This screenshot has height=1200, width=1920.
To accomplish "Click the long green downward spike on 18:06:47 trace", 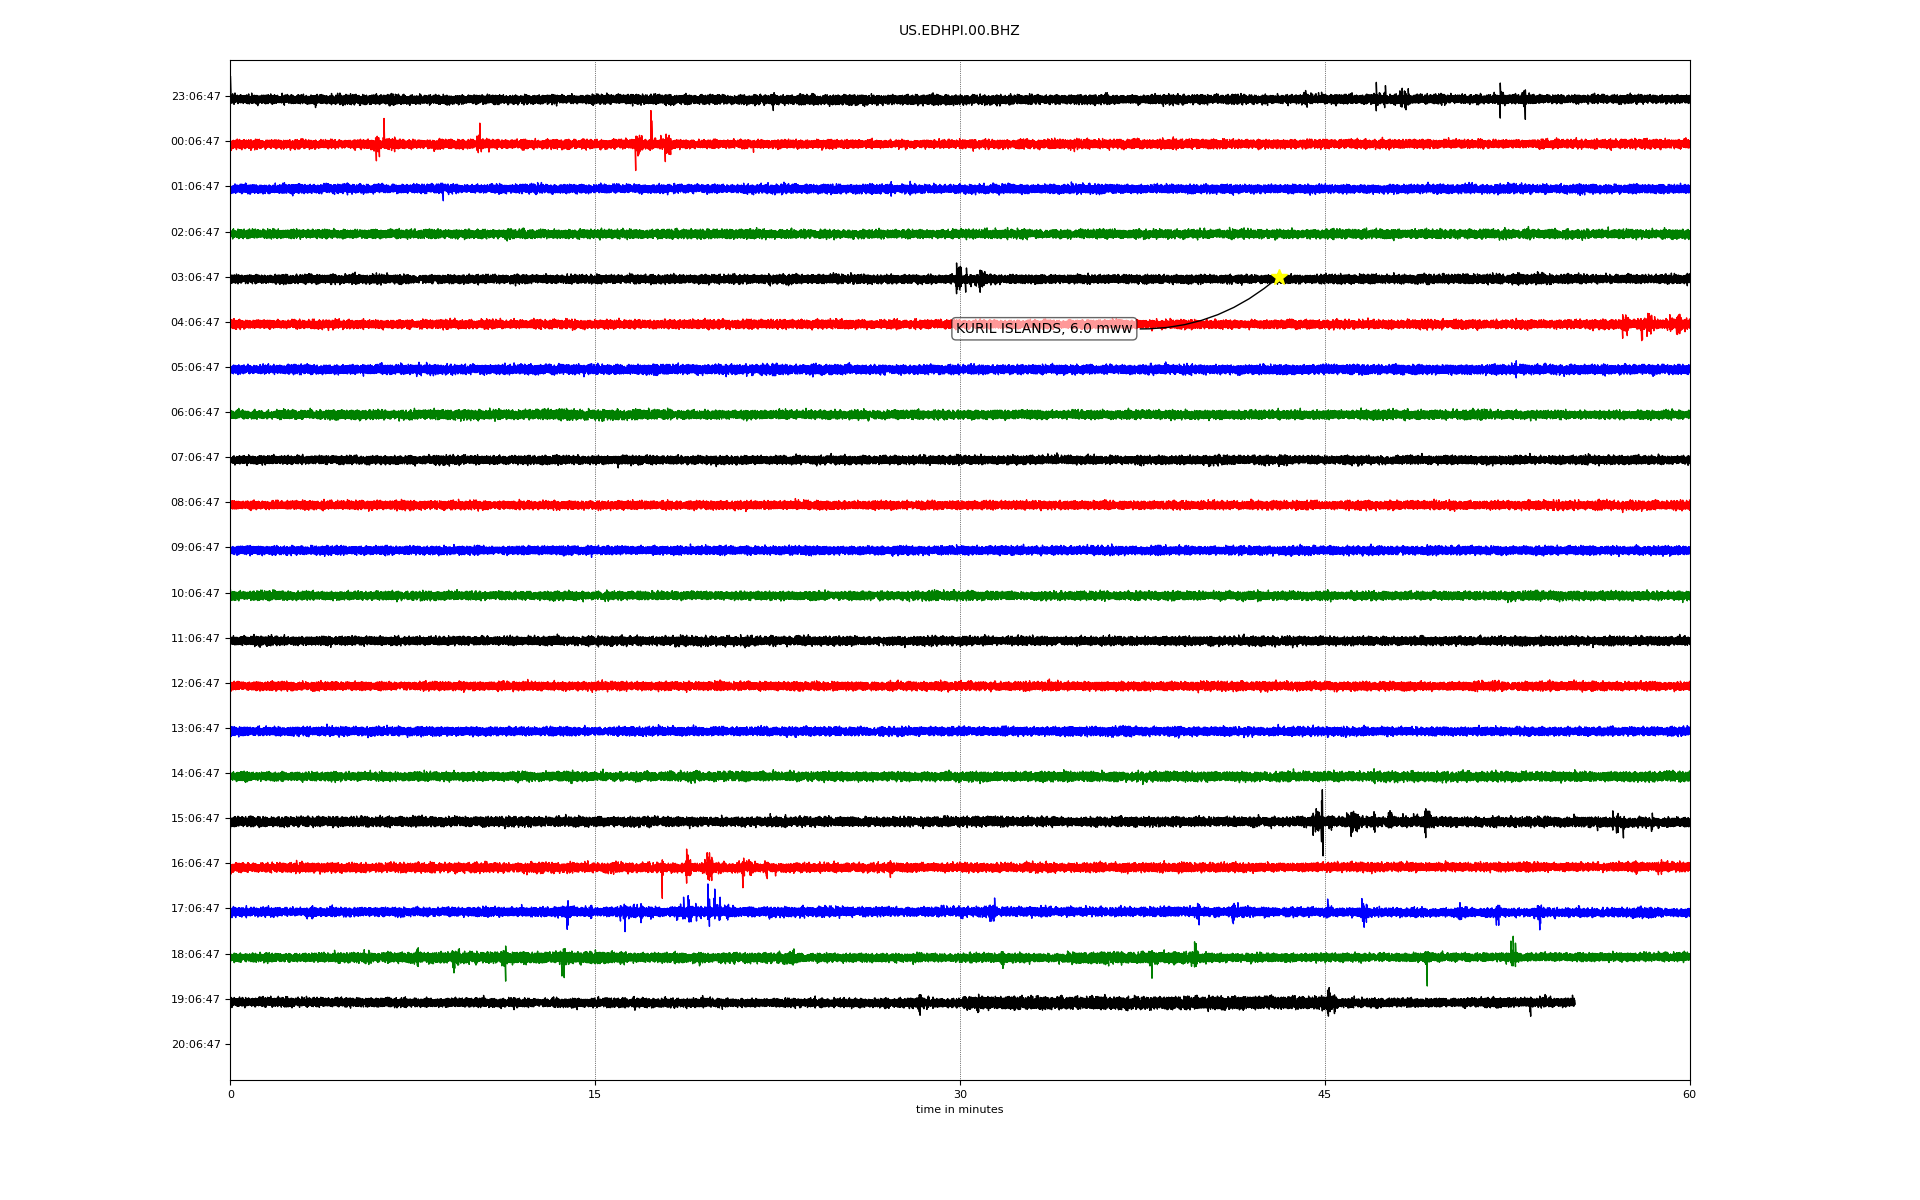I will tap(1426, 970).
